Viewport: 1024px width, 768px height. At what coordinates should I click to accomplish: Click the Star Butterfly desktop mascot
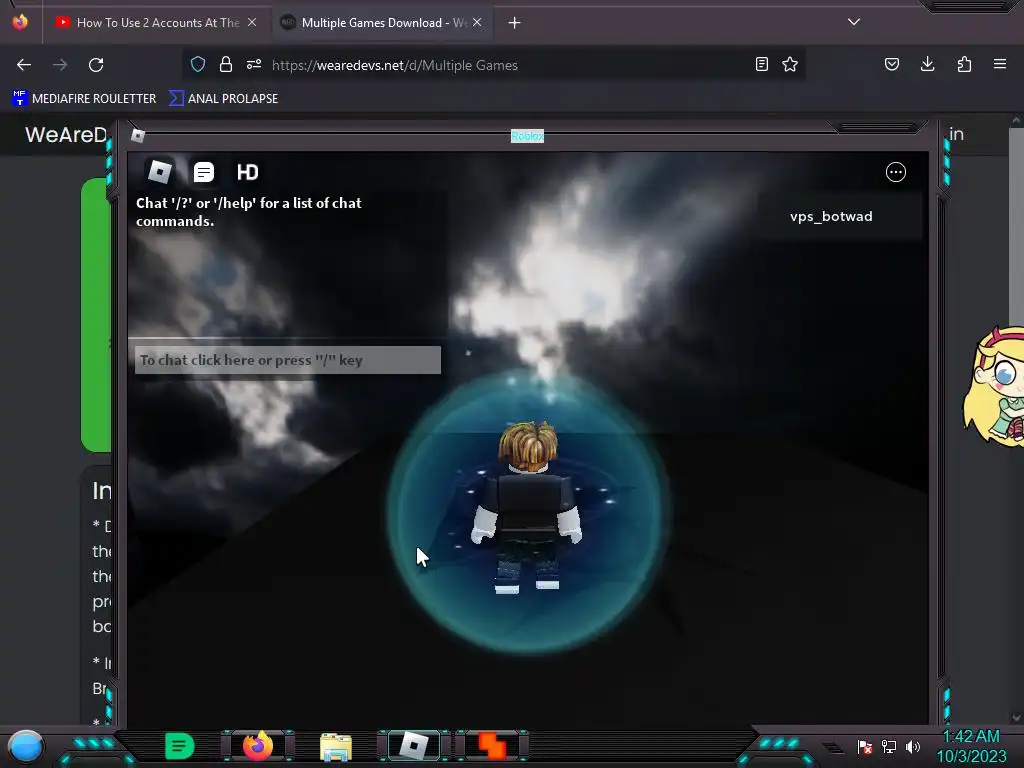pyautogui.click(x=993, y=387)
